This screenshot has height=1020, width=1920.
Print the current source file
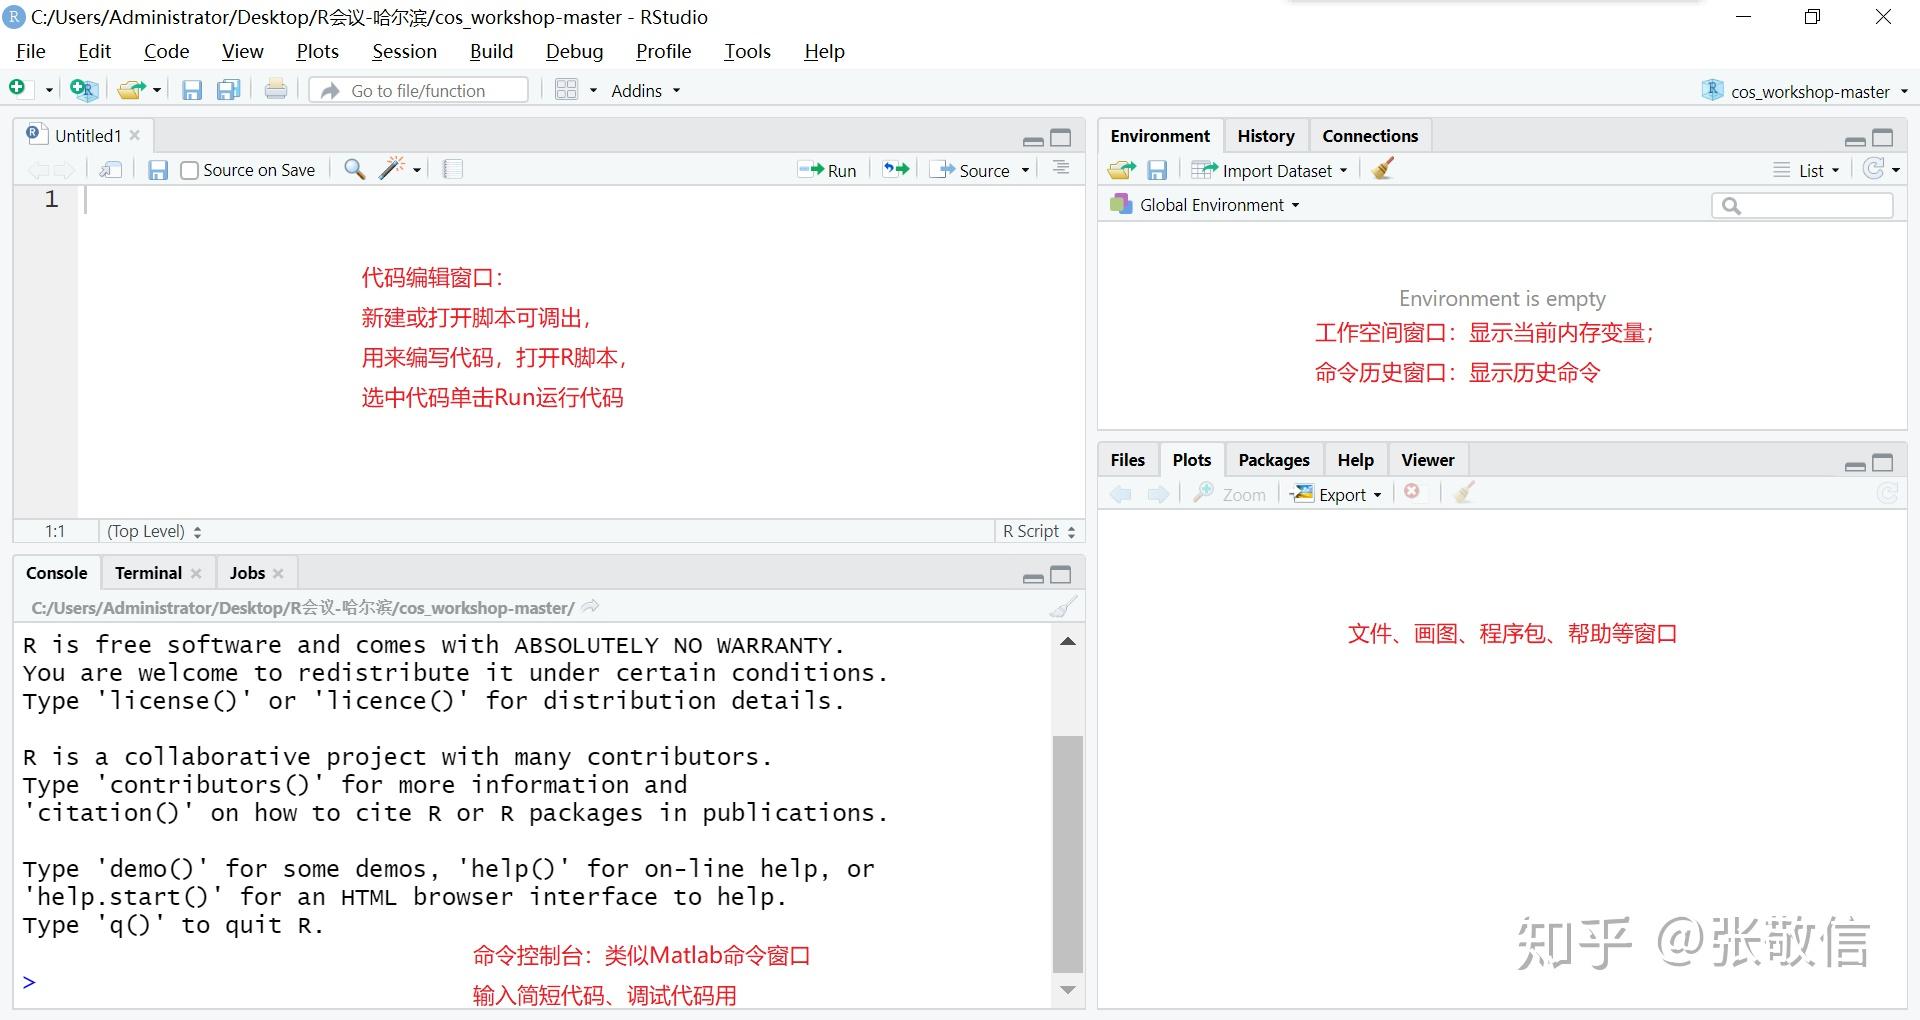coord(275,89)
